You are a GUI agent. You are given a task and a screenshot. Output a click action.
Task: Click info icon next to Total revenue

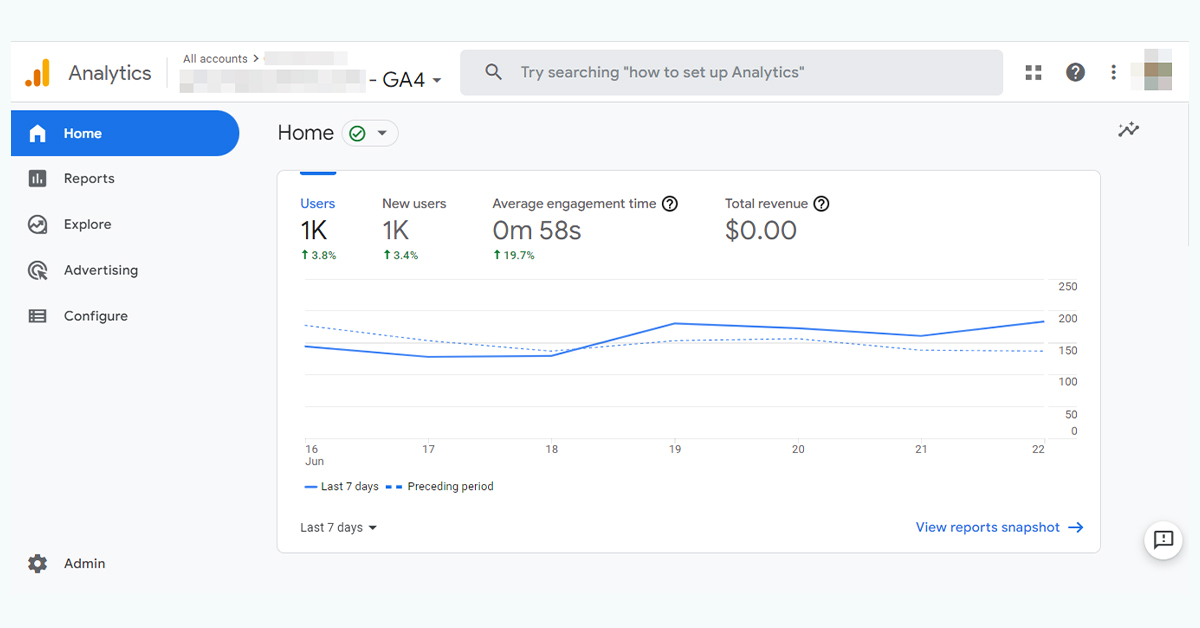(821, 204)
